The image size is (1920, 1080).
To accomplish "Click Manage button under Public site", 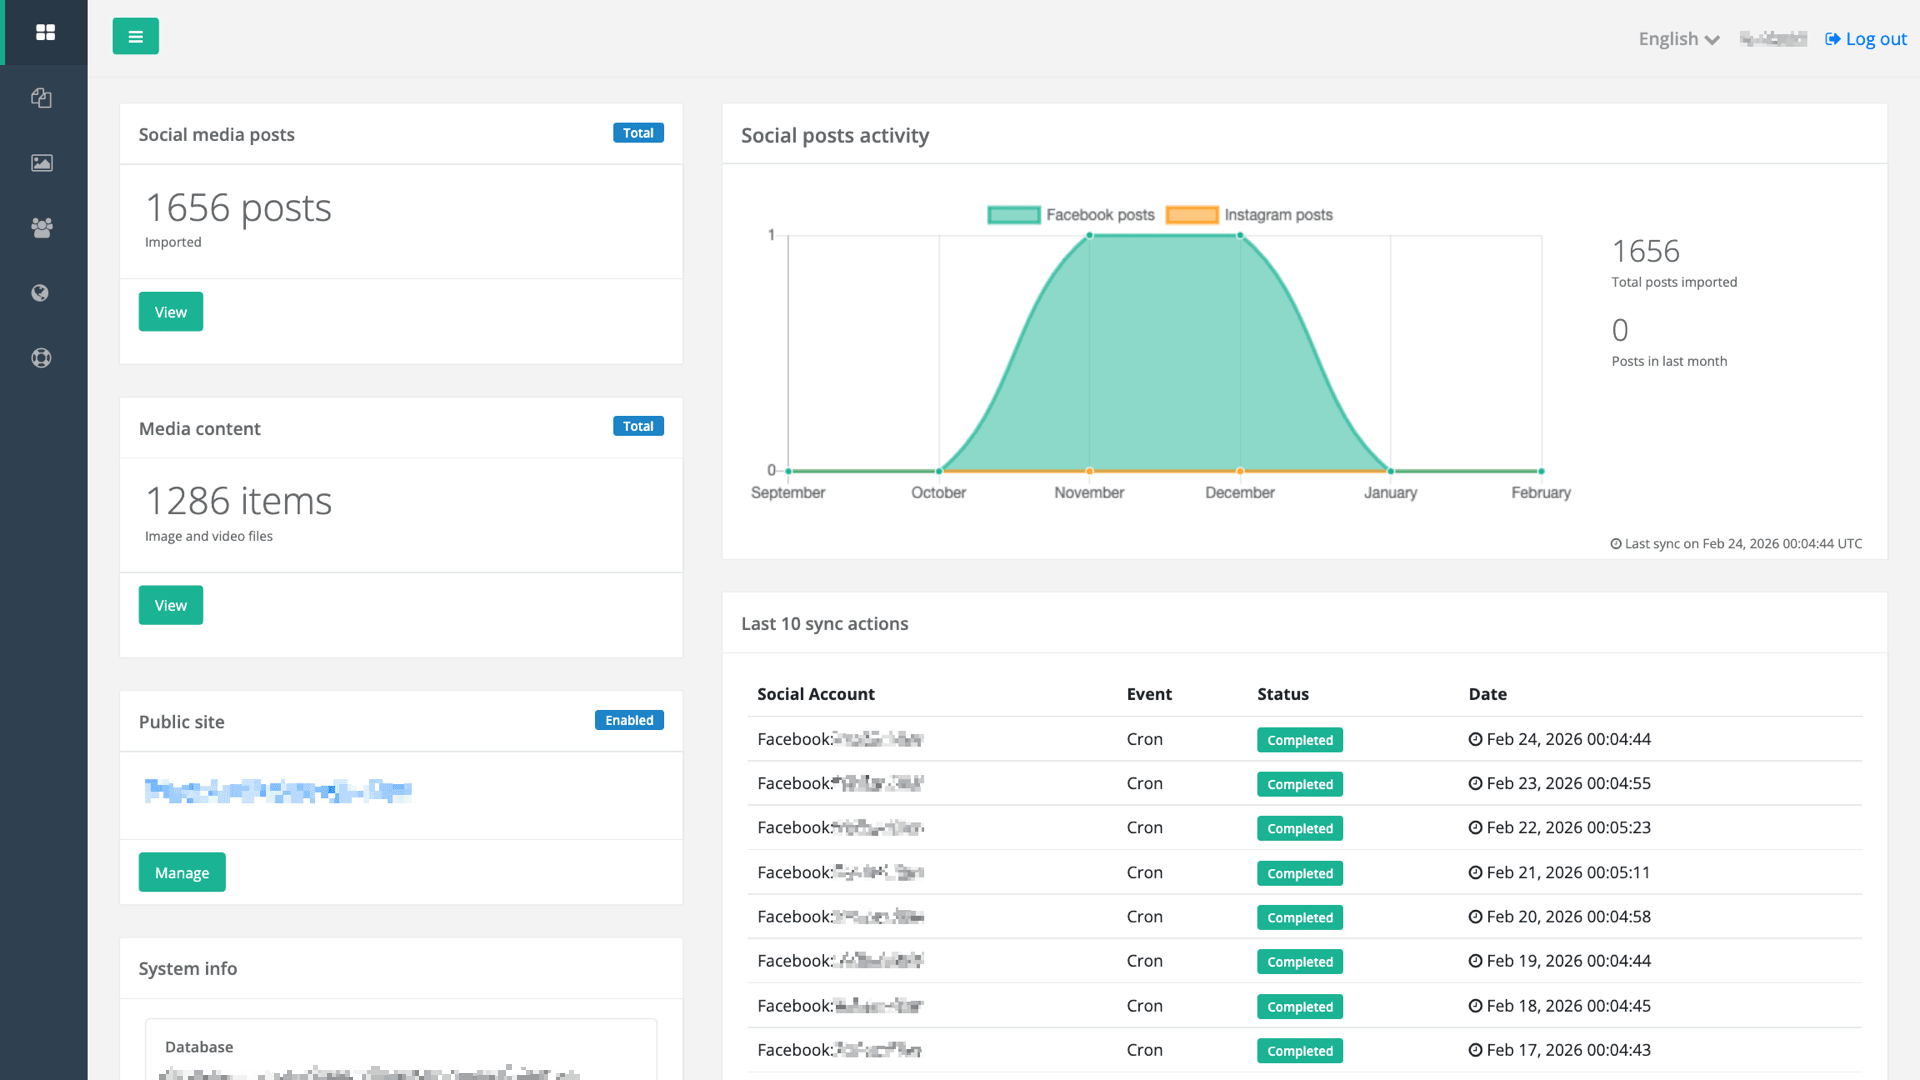I will 182,872.
